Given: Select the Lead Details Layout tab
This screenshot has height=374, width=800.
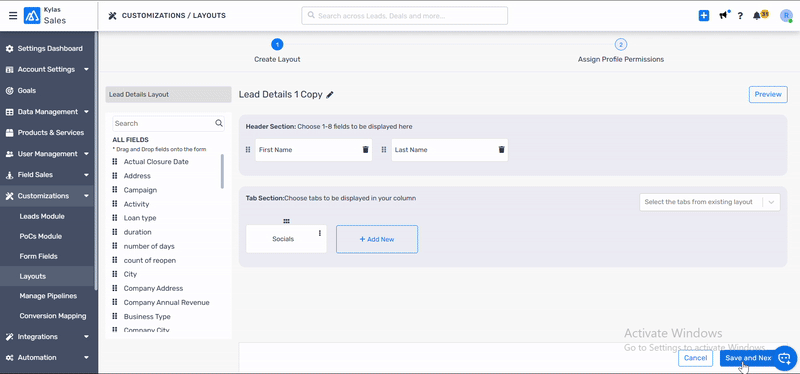Looking at the screenshot, I should point(168,94).
